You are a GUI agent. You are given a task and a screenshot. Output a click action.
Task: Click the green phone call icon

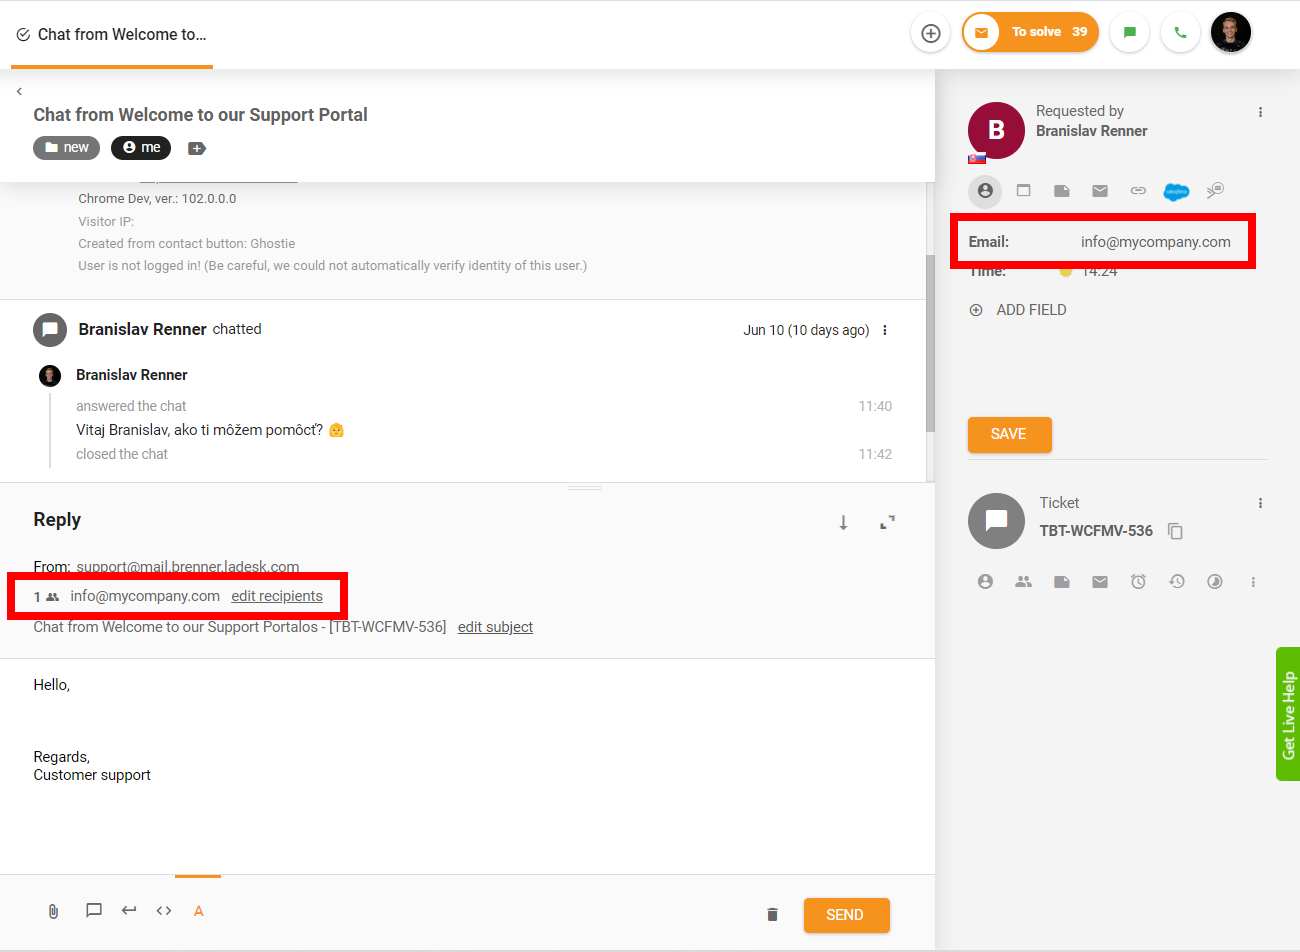pyautogui.click(x=1180, y=33)
